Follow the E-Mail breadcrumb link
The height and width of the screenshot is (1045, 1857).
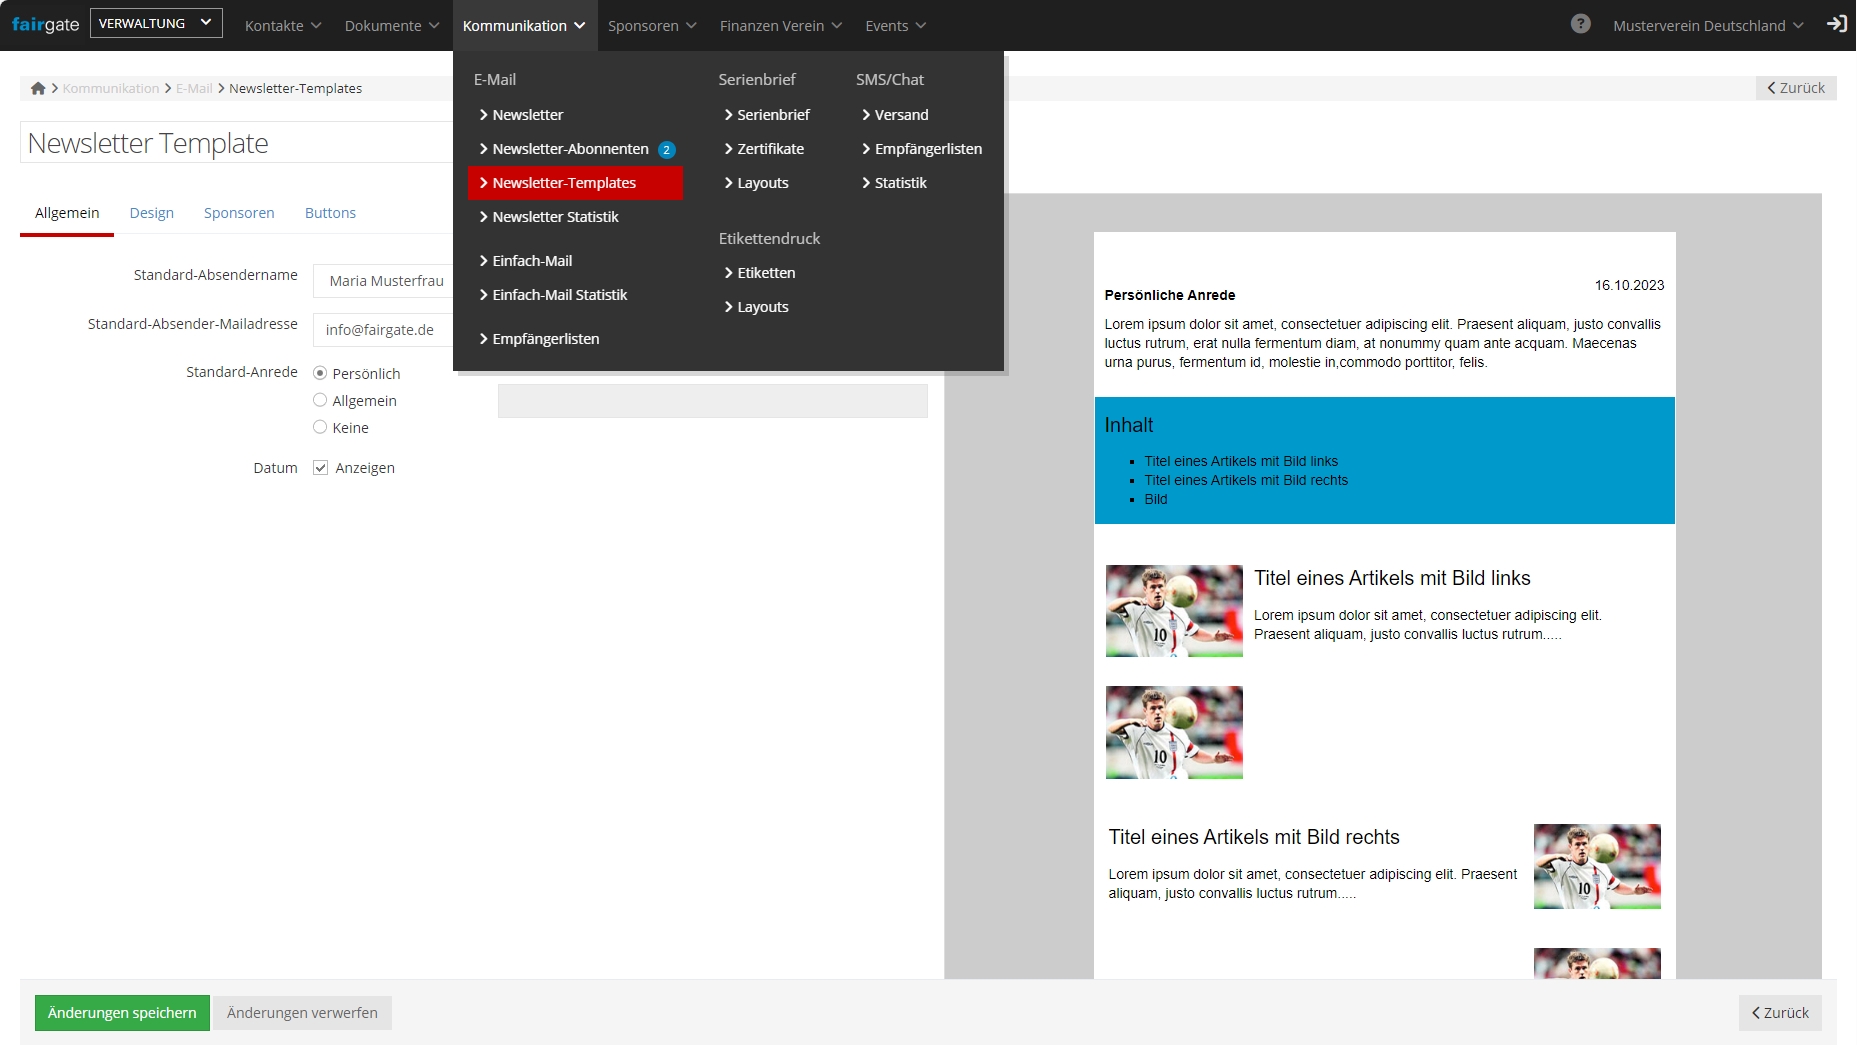tap(194, 88)
